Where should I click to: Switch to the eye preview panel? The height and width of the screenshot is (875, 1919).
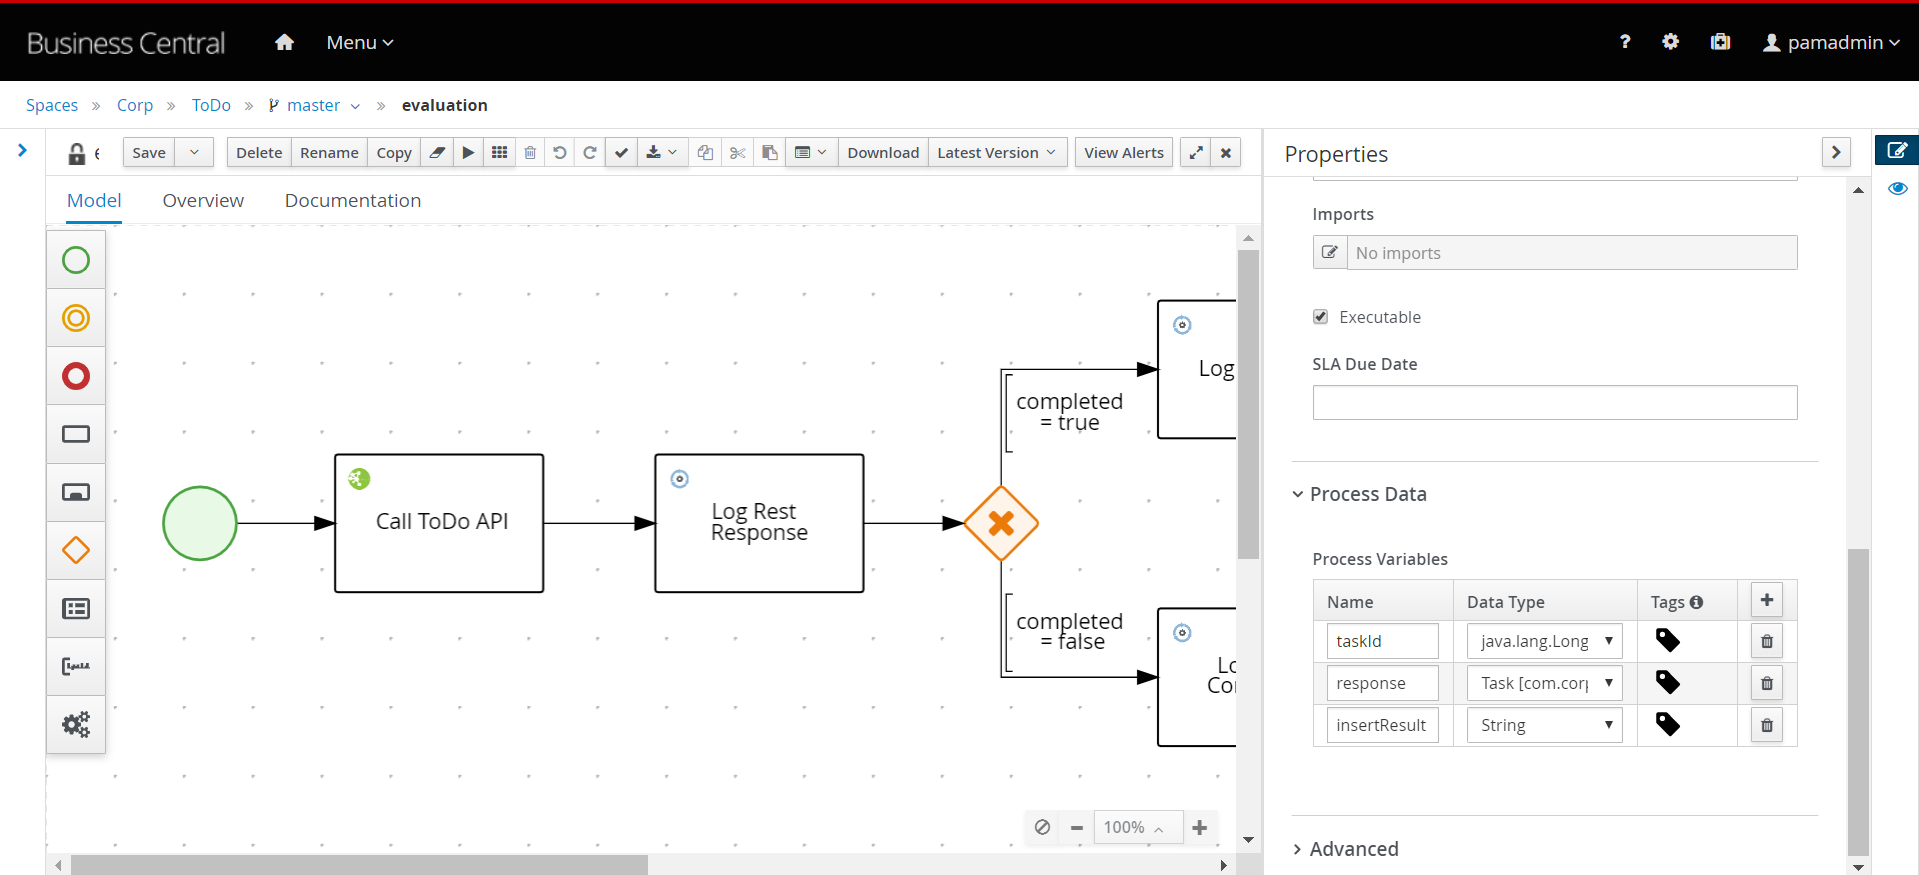point(1897,189)
